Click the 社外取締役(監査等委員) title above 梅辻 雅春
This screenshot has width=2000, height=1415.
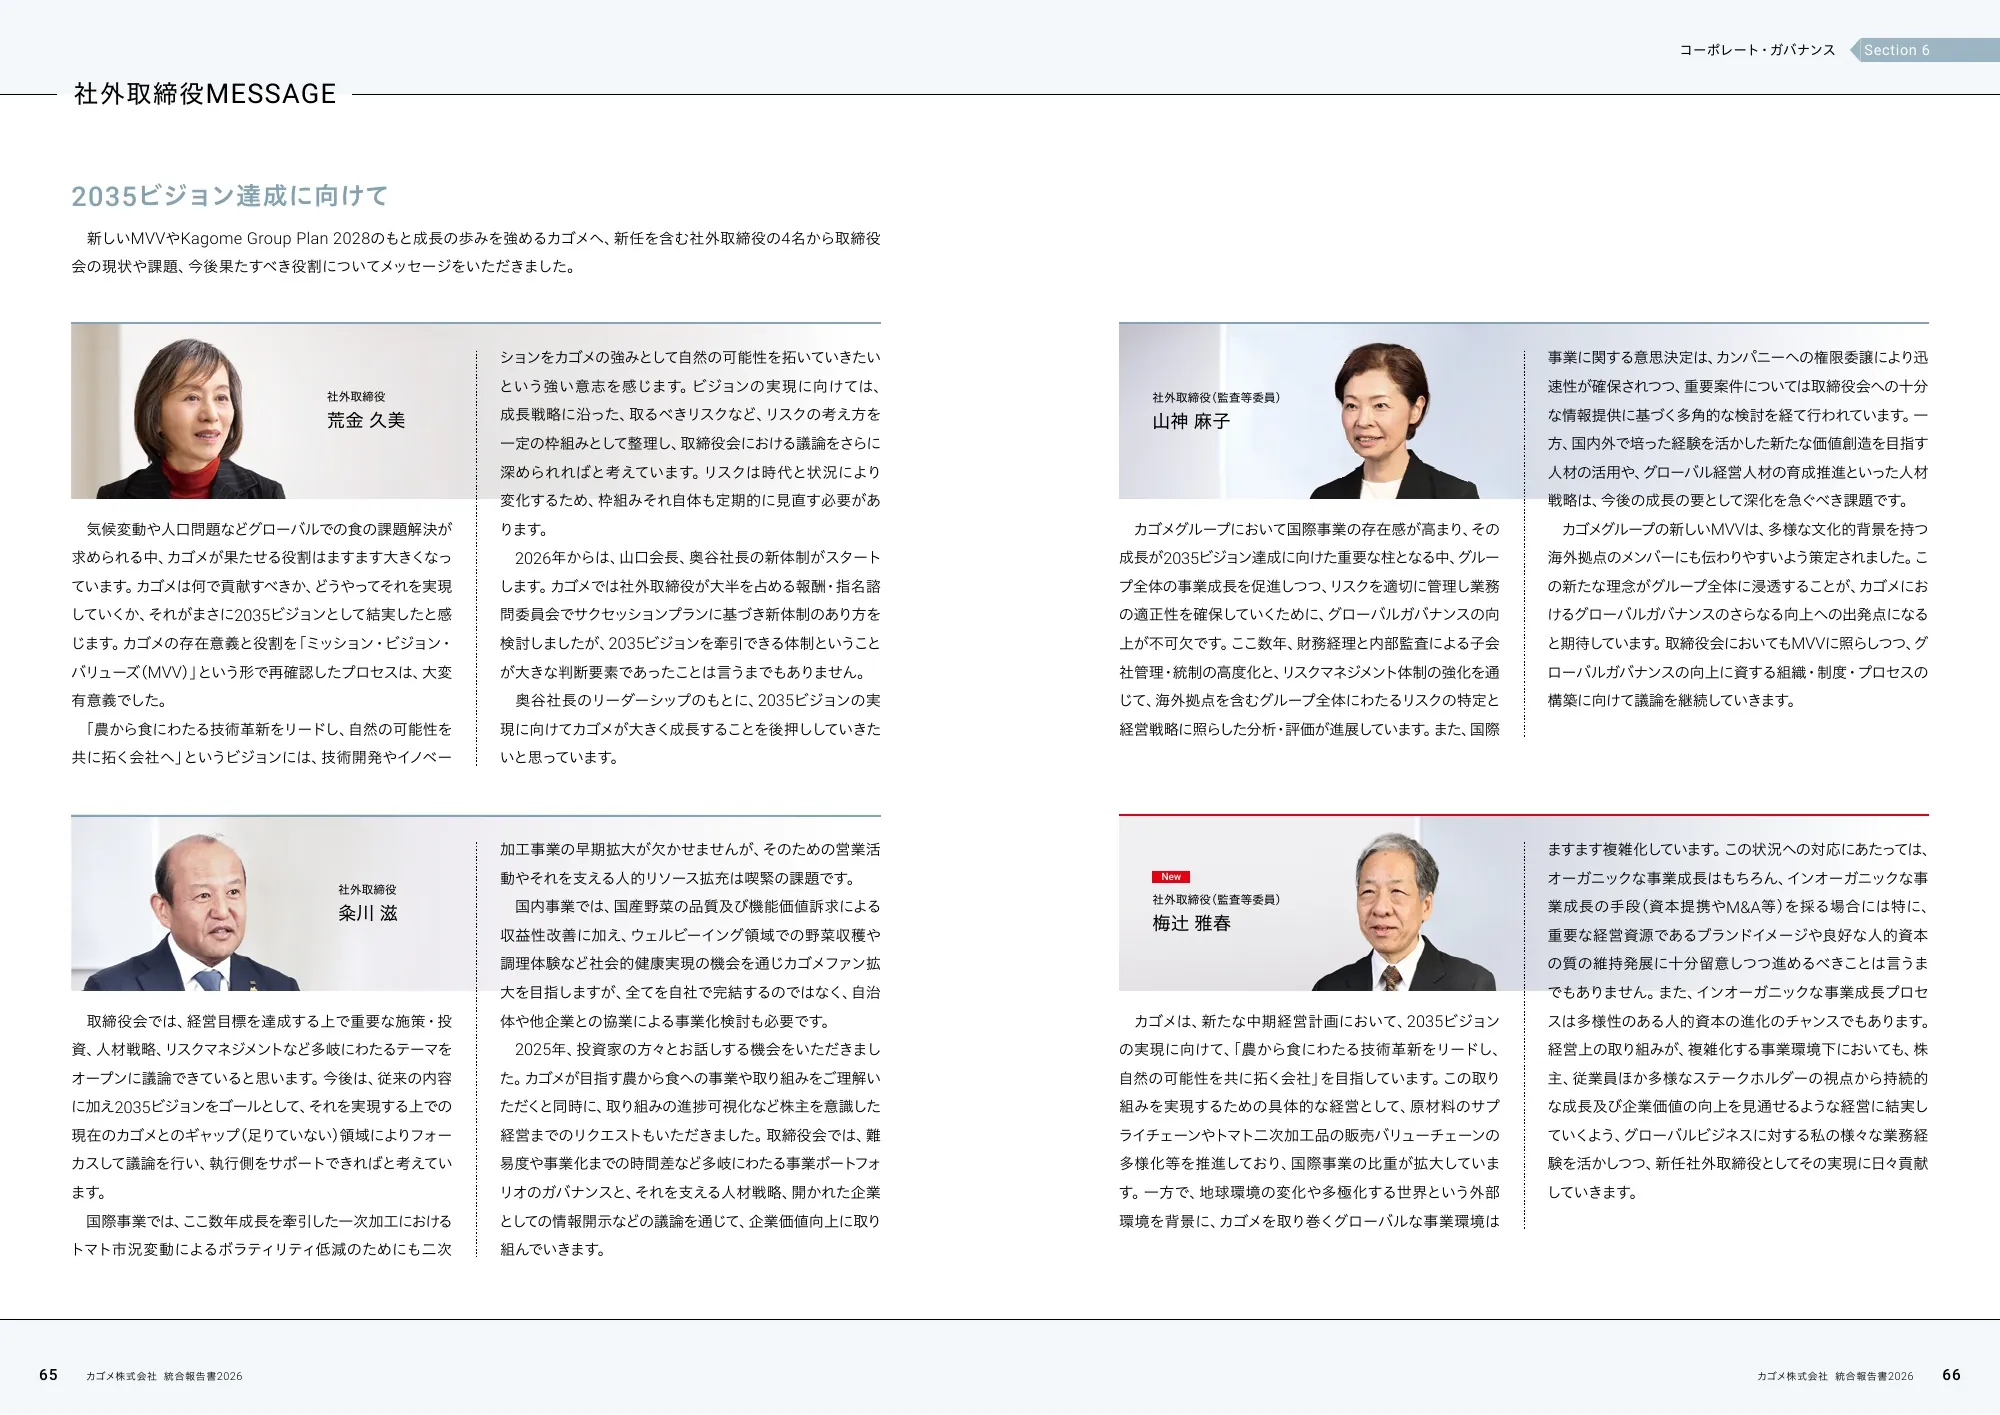pos(1215,900)
